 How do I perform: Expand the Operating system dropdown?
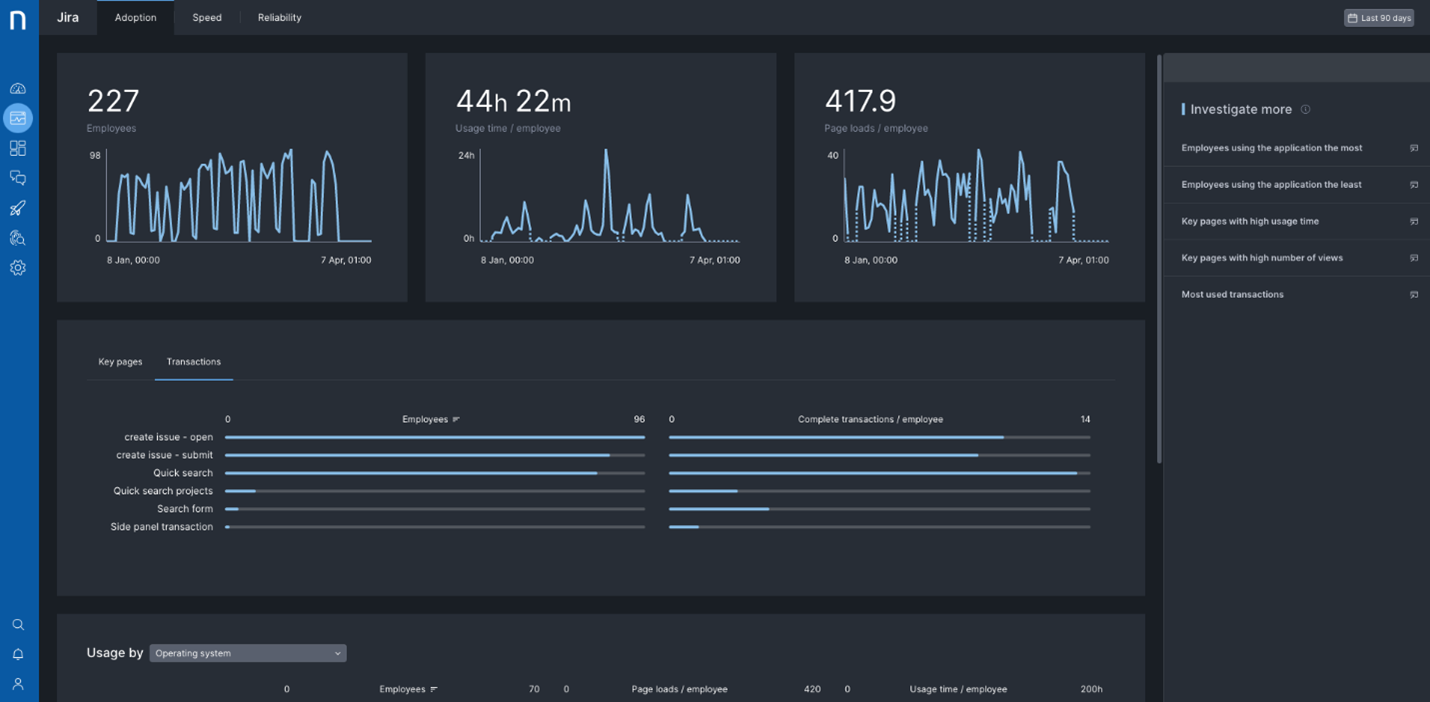pos(248,653)
